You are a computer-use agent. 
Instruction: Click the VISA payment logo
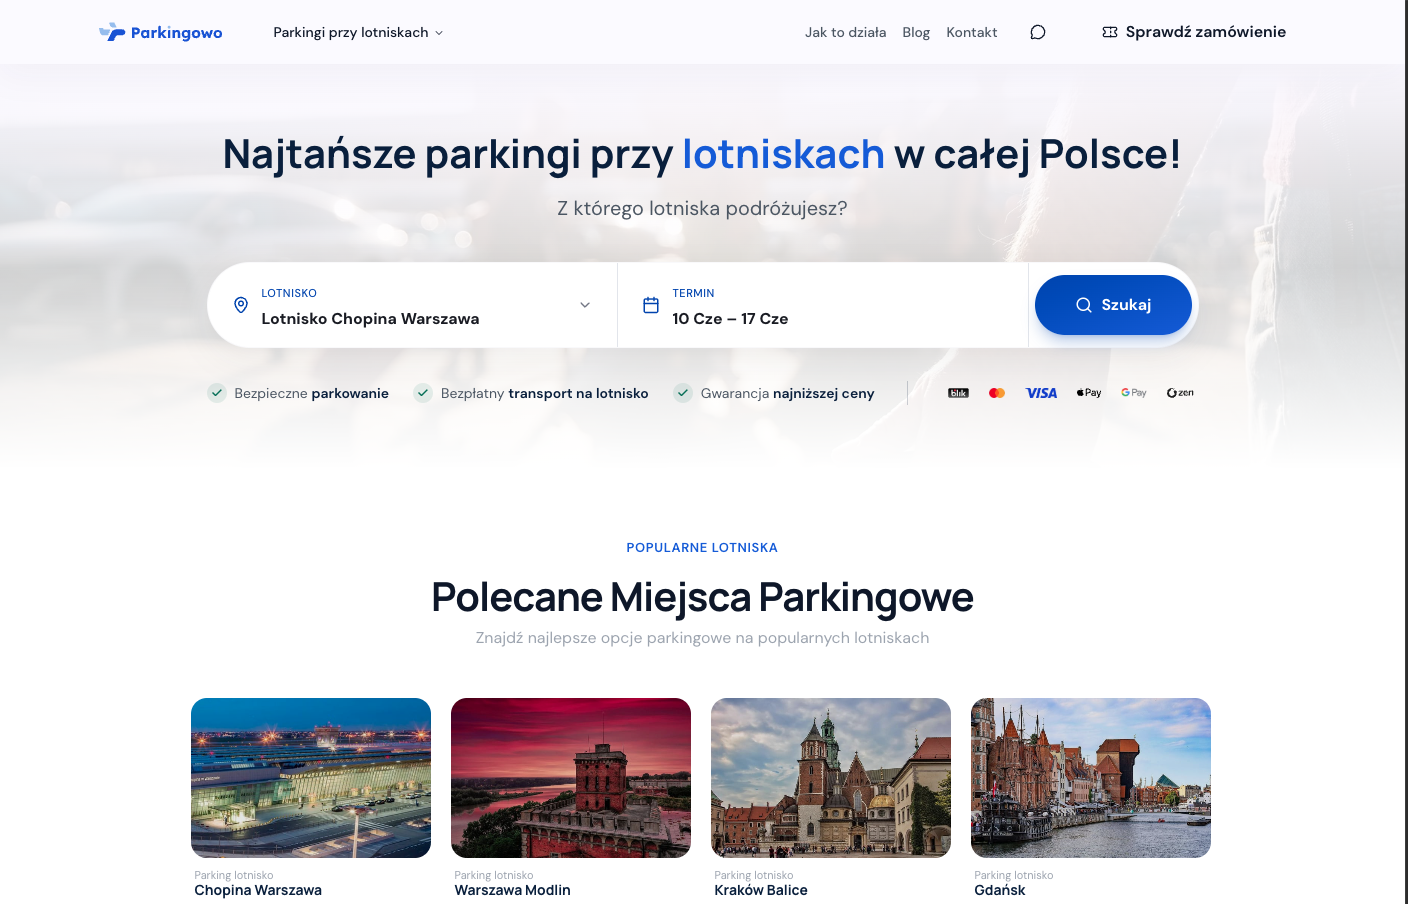[x=1041, y=393]
